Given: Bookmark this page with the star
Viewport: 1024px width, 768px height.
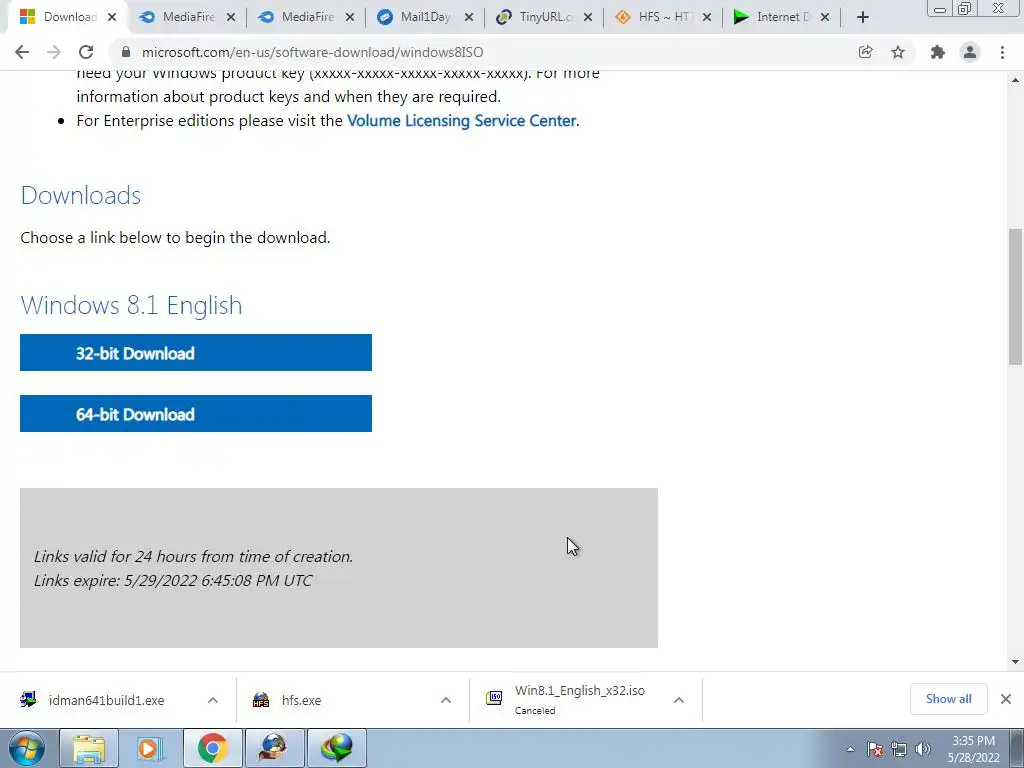Looking at the screenshot, I should point(898,52).
